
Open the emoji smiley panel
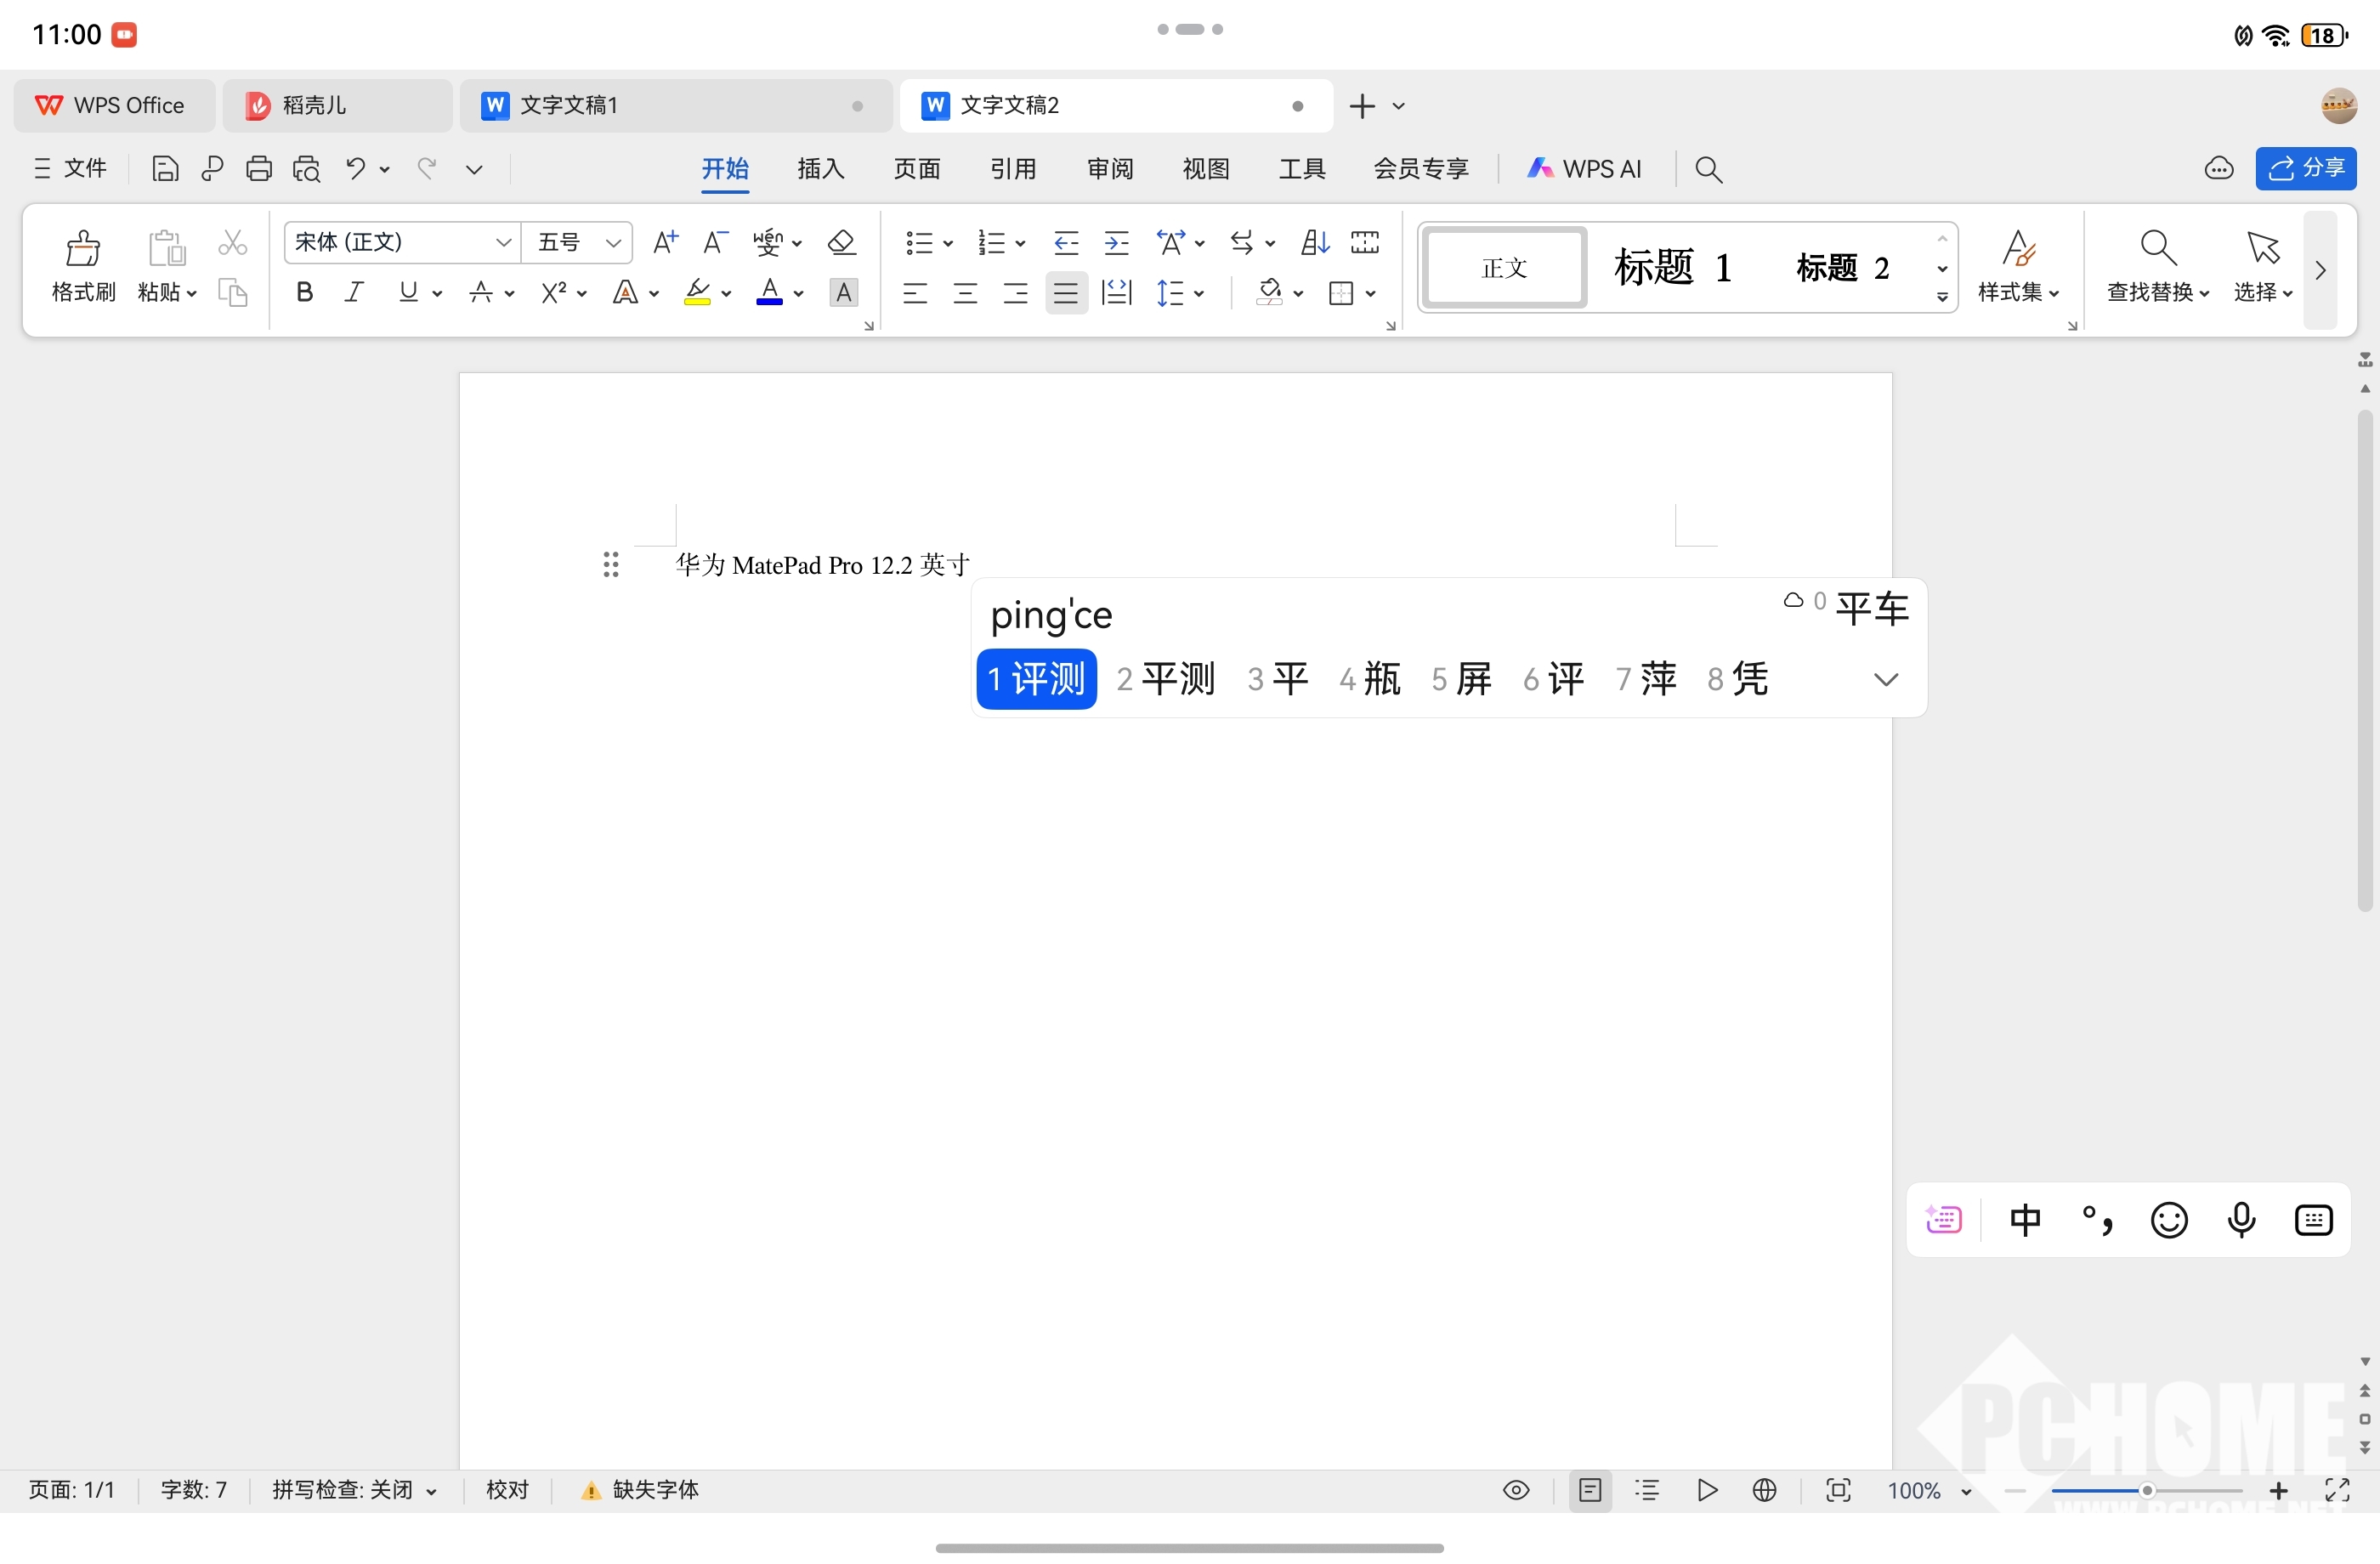(2169, 1220)
